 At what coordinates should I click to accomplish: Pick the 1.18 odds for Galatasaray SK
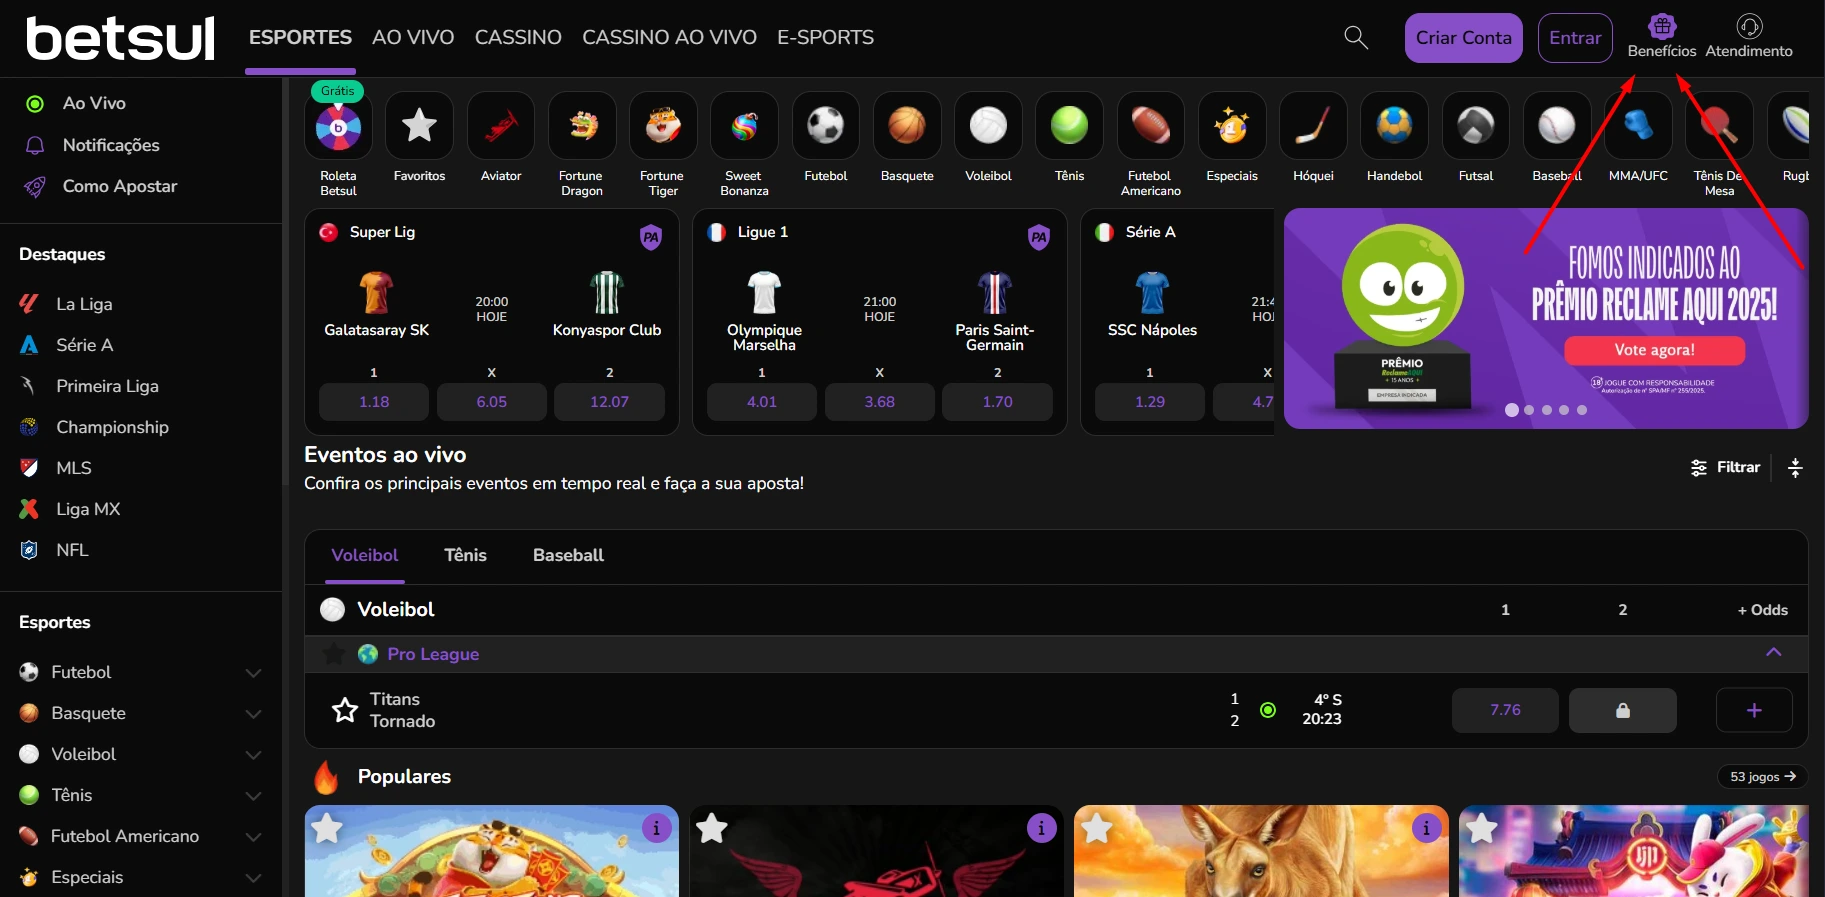[x=374, y=402]
